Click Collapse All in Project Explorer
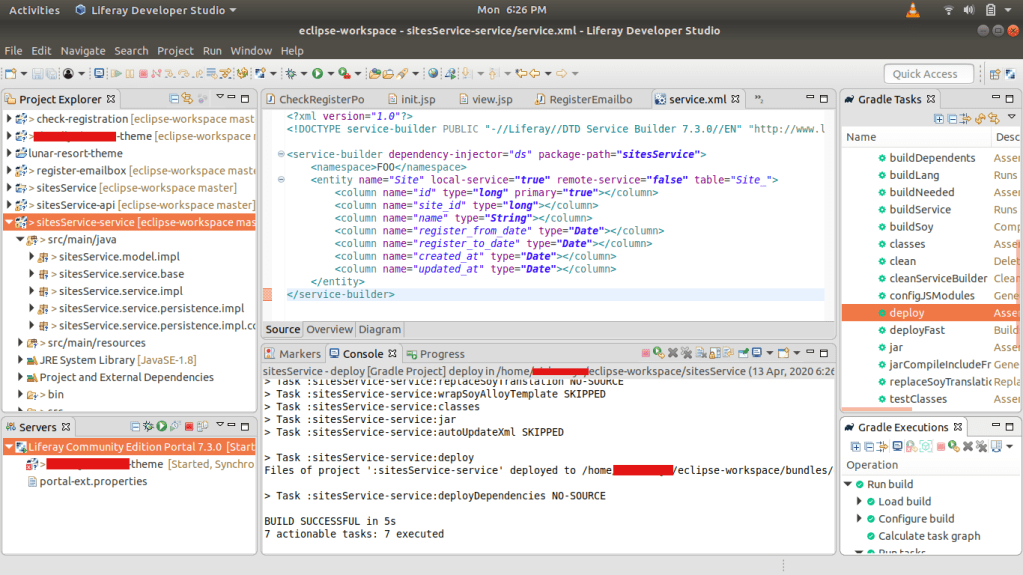Screen dimensions: 1023x575 (174, 99)
